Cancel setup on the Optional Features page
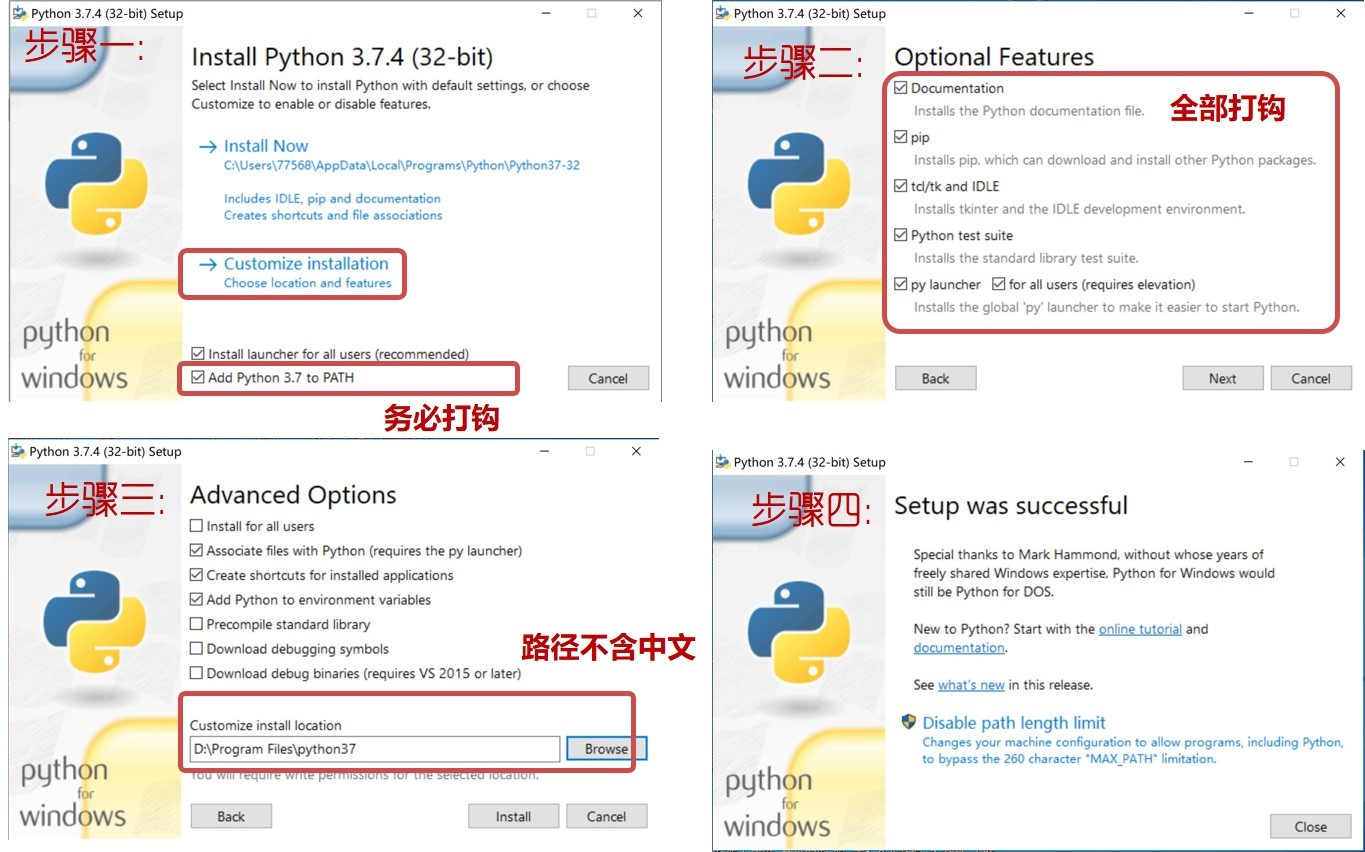Image resolution: width=1365 pixels, height=852 pixels. pos(1311,379)
